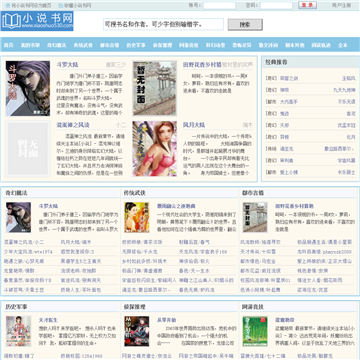Open the 全本 navigation tab
Viewport: 360px width, 360px height.
[x=343, y=45]
